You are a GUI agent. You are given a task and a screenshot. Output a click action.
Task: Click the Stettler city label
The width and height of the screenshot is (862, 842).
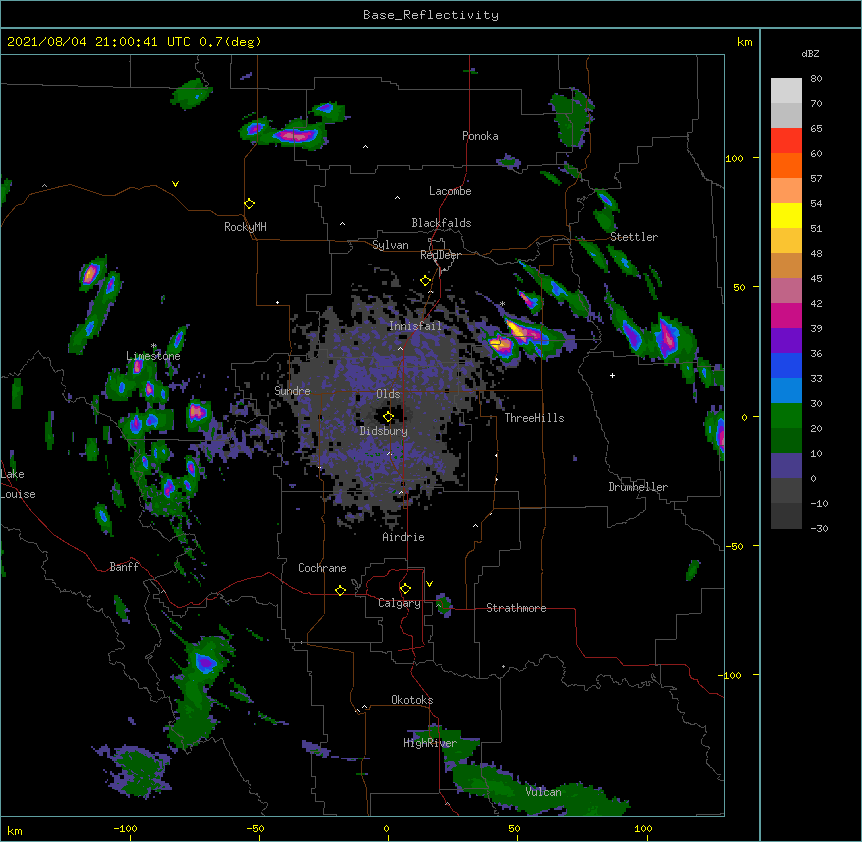(x=634, y=237)
